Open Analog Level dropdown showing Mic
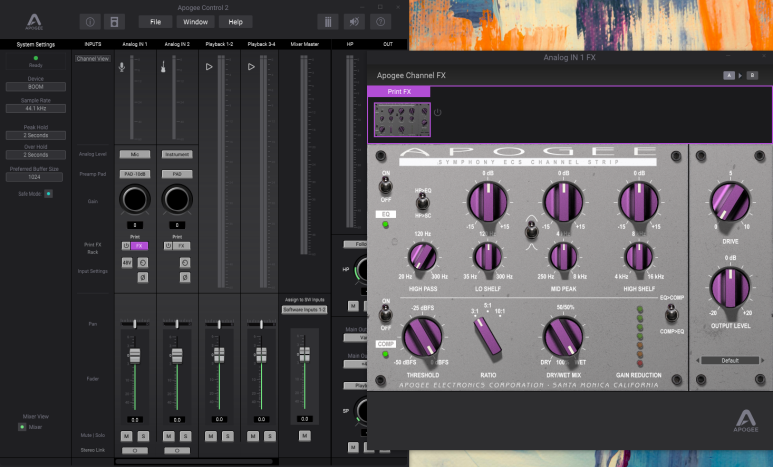Screen dimensions: 773x467 135,154
